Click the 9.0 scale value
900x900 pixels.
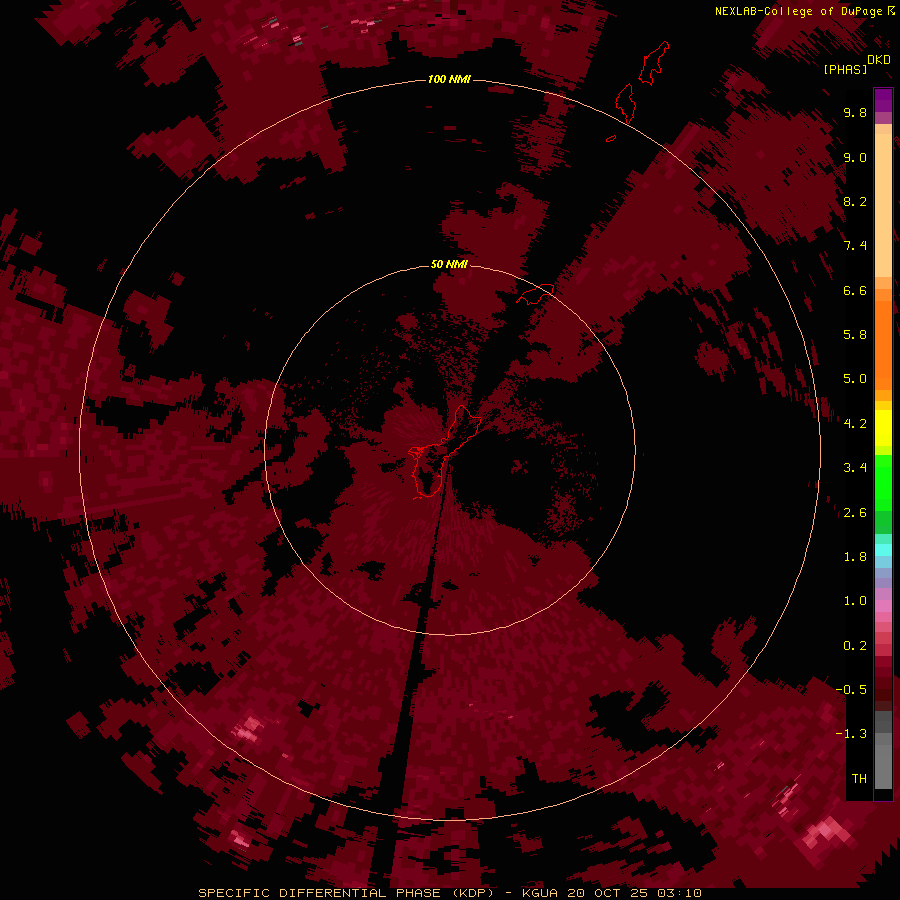pyautogui.click(x=855, y=157)
